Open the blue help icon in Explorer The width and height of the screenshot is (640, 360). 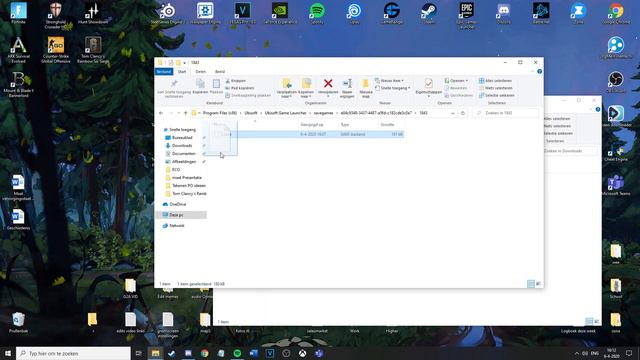(x=539, y=71)
